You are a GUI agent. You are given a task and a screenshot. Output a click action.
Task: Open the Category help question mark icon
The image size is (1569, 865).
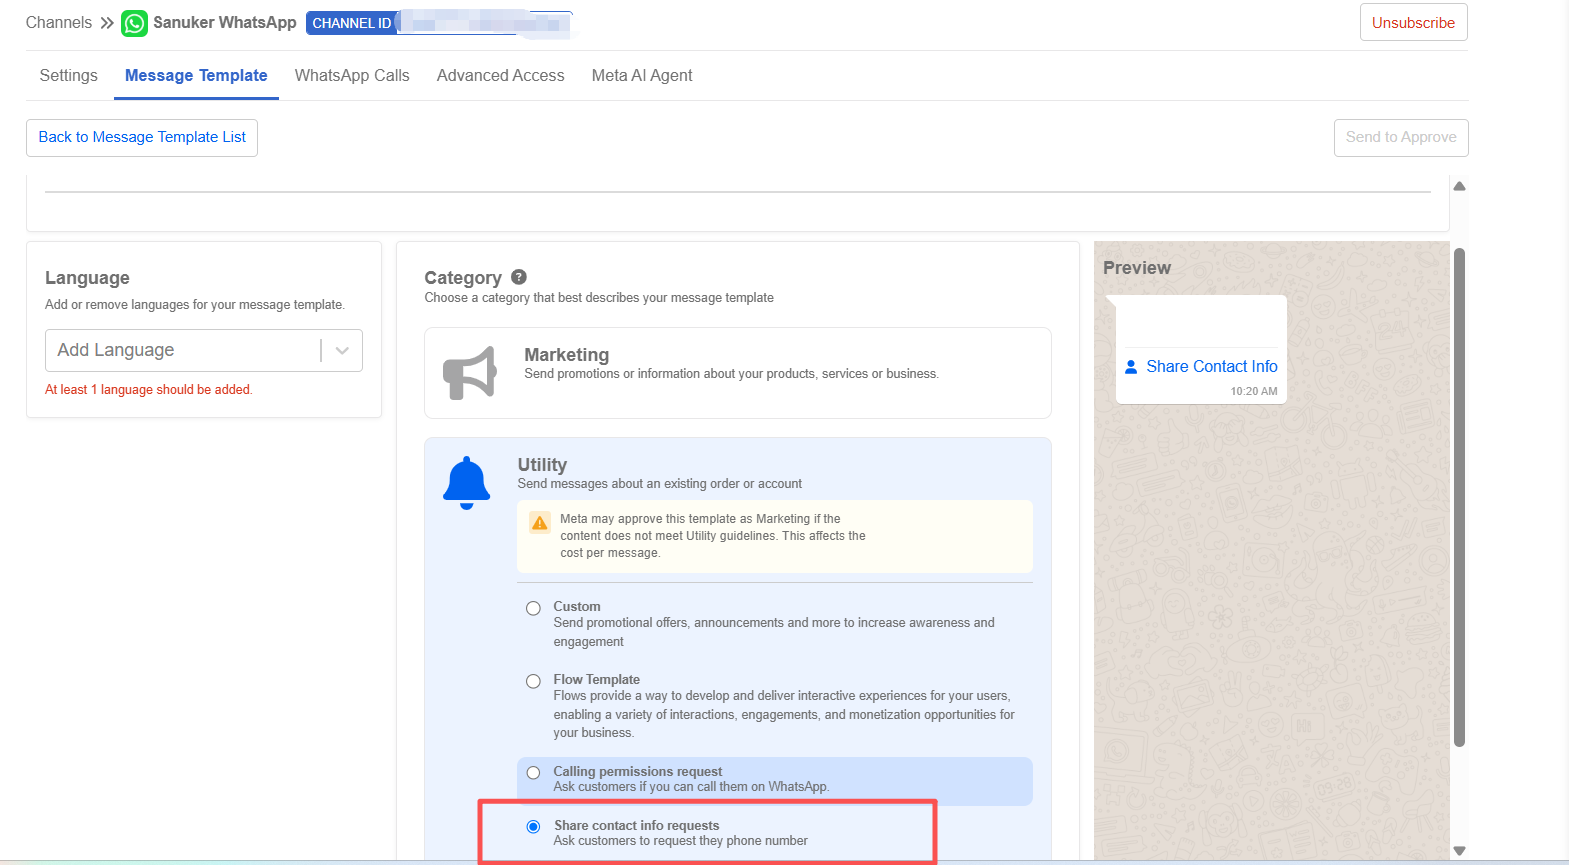click(519, 277)
